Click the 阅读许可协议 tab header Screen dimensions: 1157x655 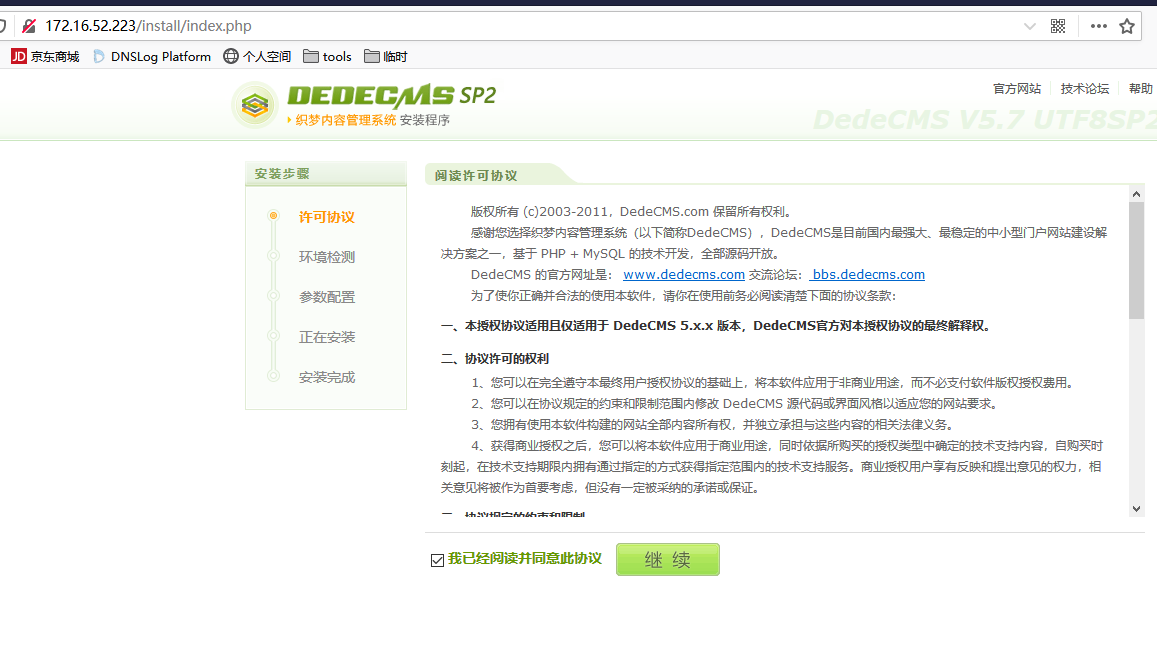[x=476, y=176]
